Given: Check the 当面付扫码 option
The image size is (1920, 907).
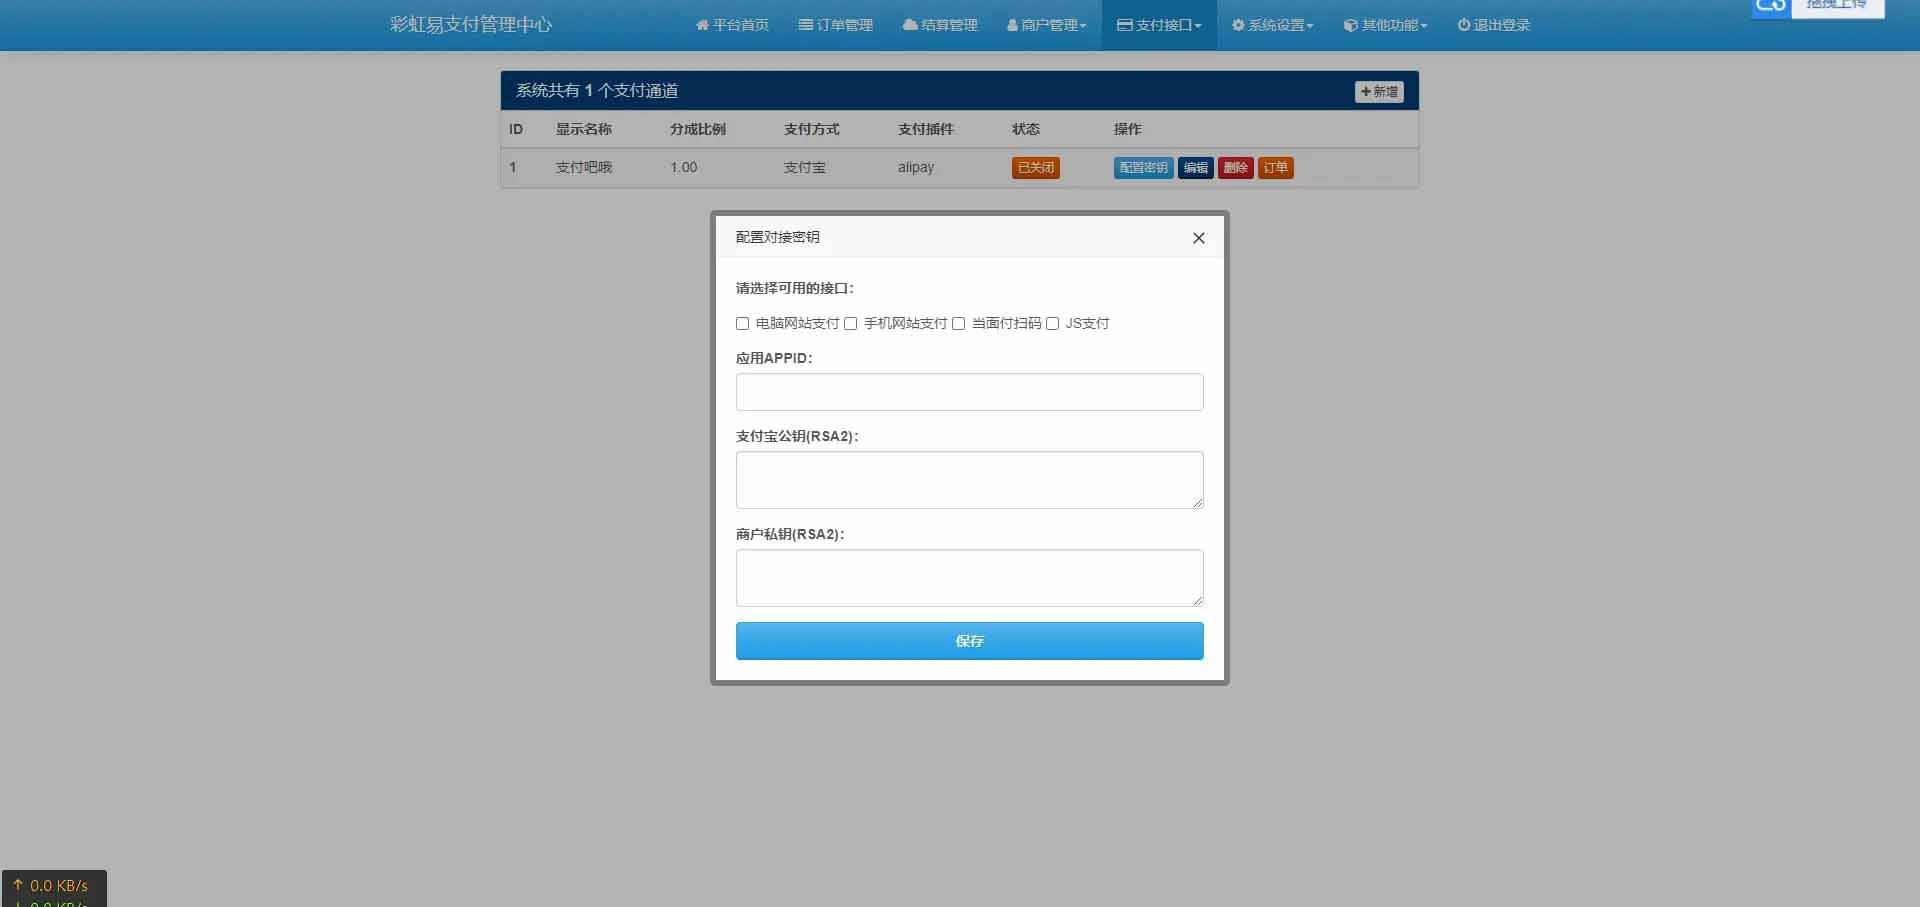Looking at the screenshot, I should 958,323.
